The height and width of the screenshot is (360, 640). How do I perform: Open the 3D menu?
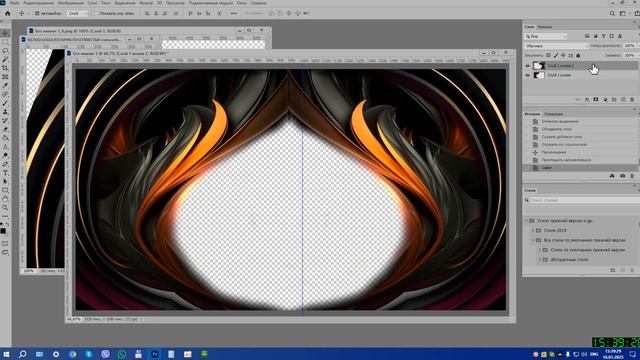[x=159, y=3]
